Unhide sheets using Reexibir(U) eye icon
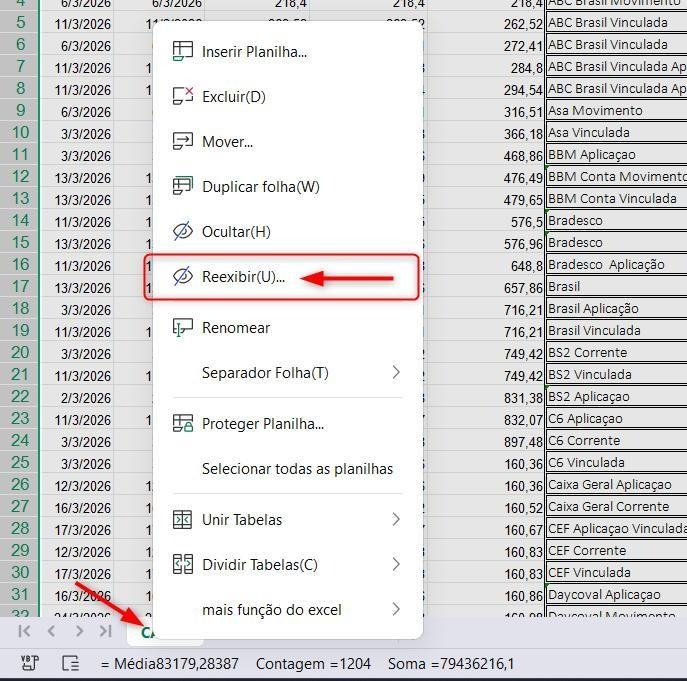Screen dimensions: 687x681 [183, 277]
